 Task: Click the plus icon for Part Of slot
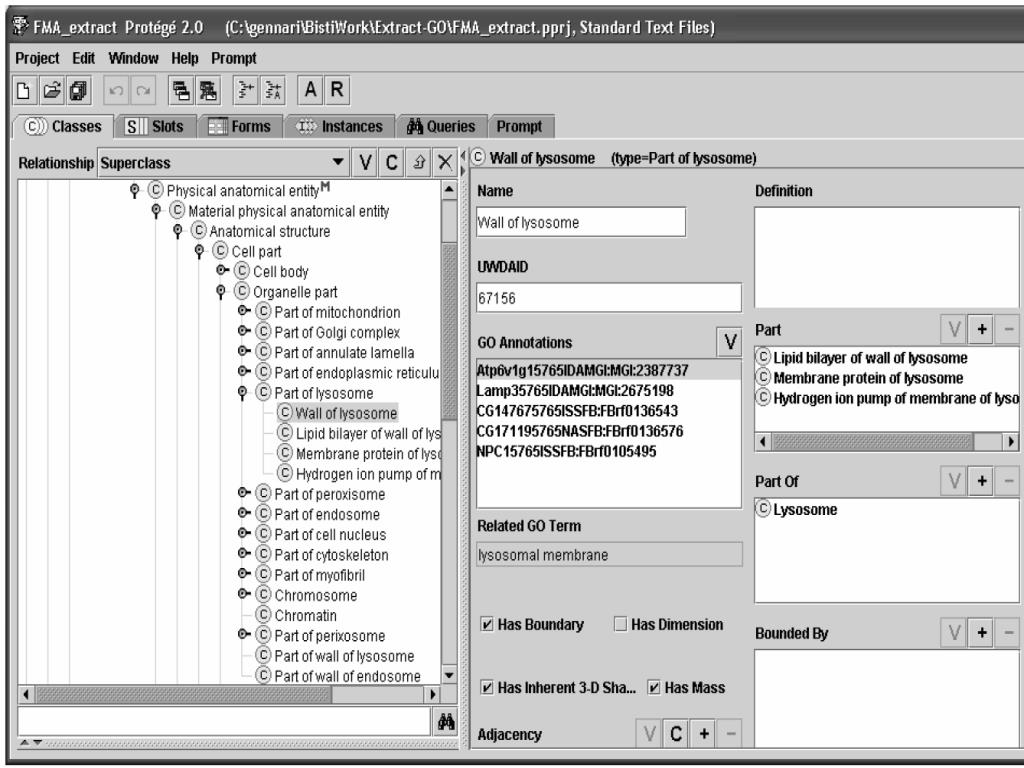(x=982, y=481)
